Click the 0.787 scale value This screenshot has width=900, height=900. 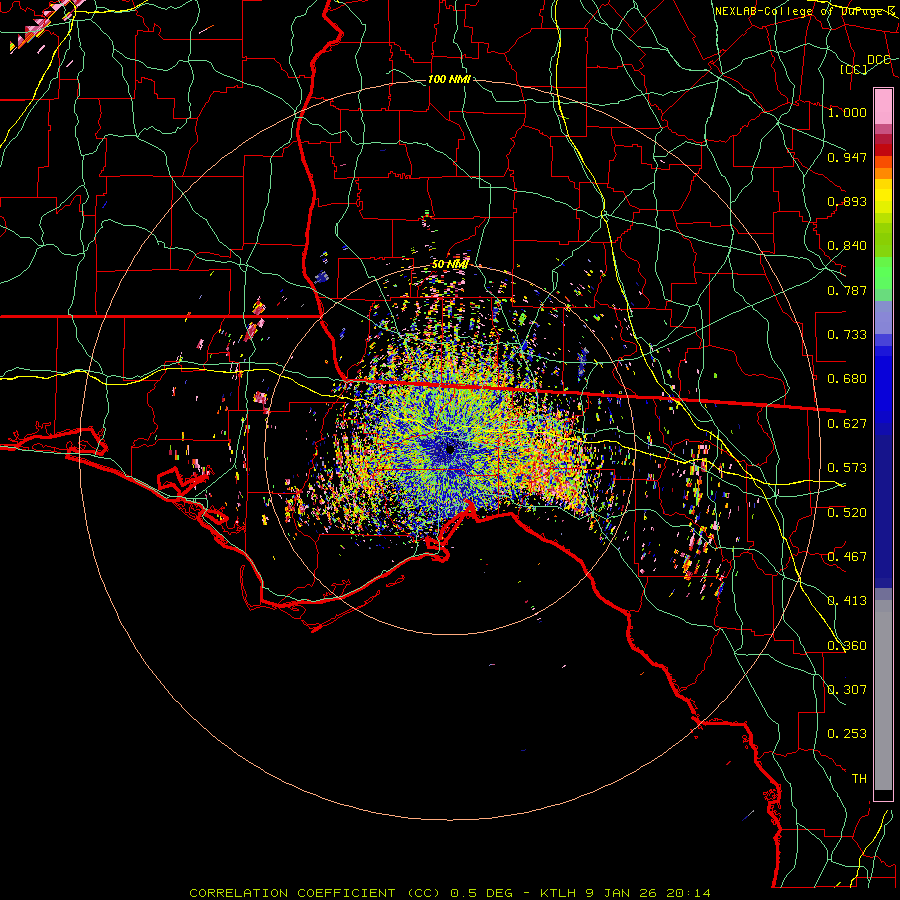847,290
